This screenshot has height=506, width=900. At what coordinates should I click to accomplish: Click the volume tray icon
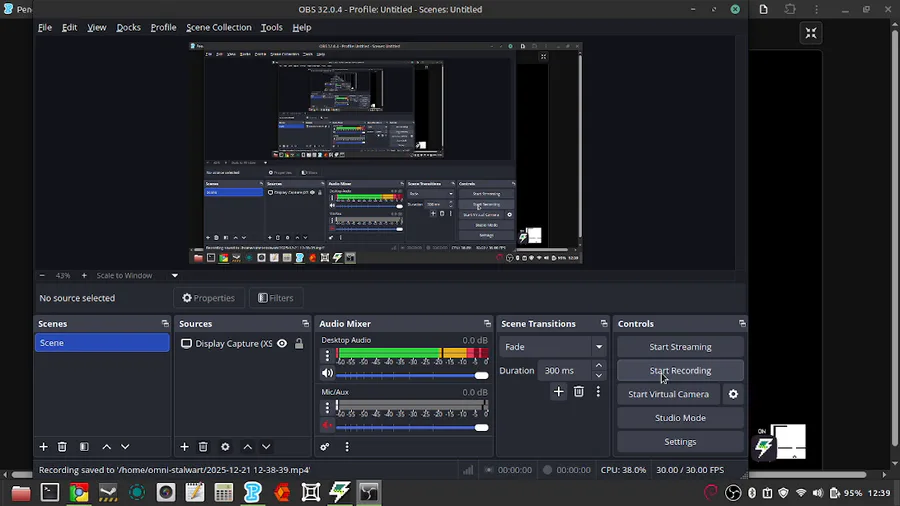click(818, 493)
